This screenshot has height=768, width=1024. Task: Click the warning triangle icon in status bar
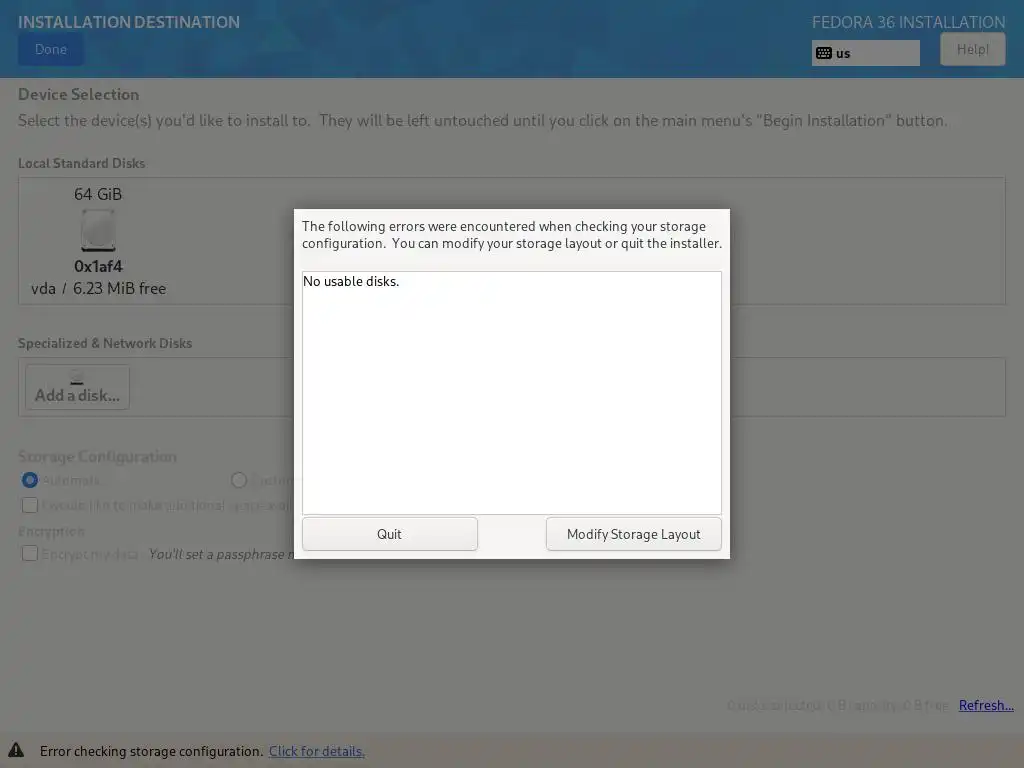click(x=16, y=750)
